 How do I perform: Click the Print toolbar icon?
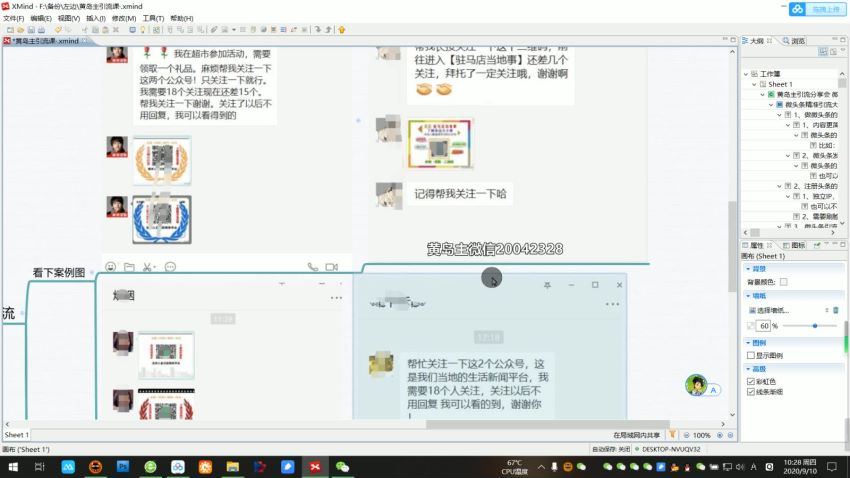point(41,30)
